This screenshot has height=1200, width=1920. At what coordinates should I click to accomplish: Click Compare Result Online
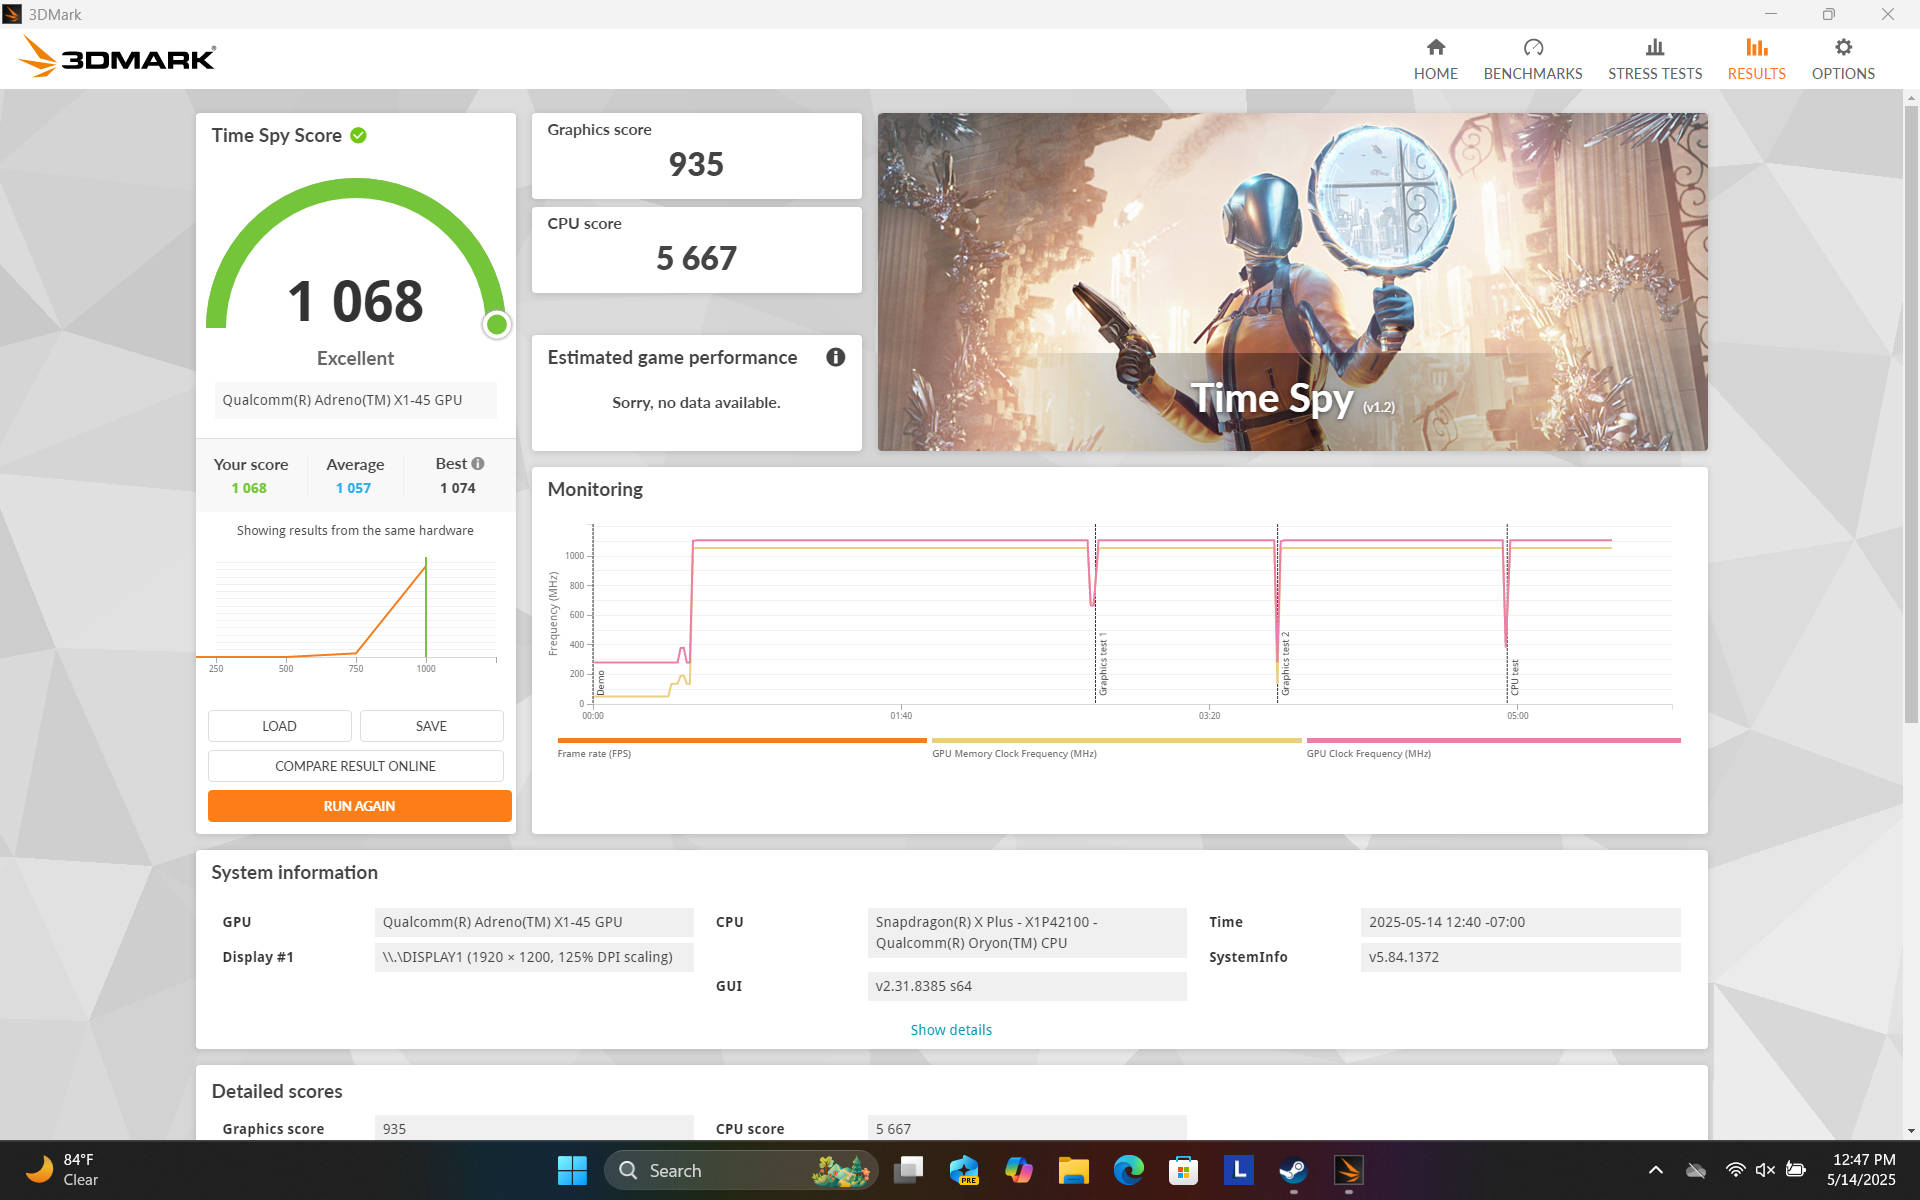click(355, 766)
